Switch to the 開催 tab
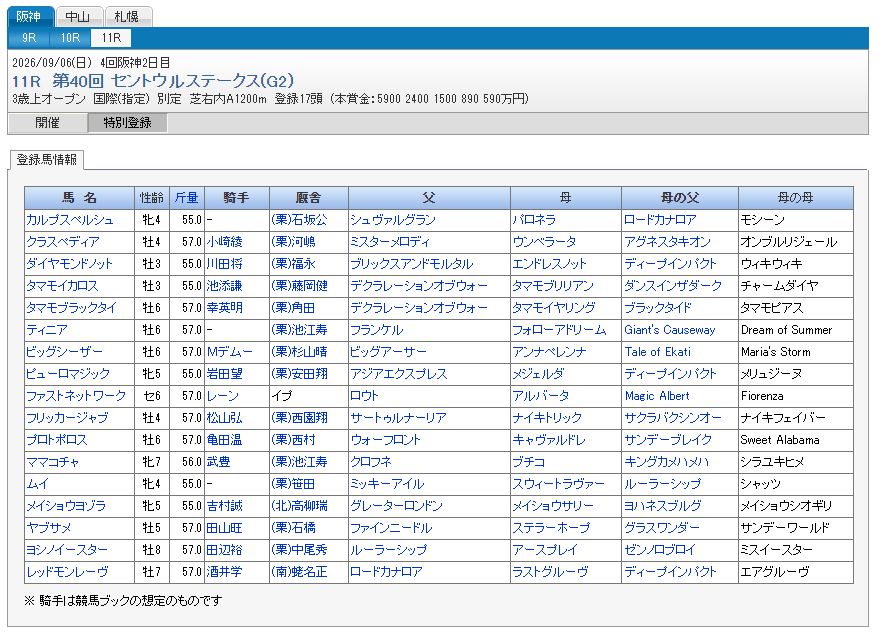 tap(48, 123)
